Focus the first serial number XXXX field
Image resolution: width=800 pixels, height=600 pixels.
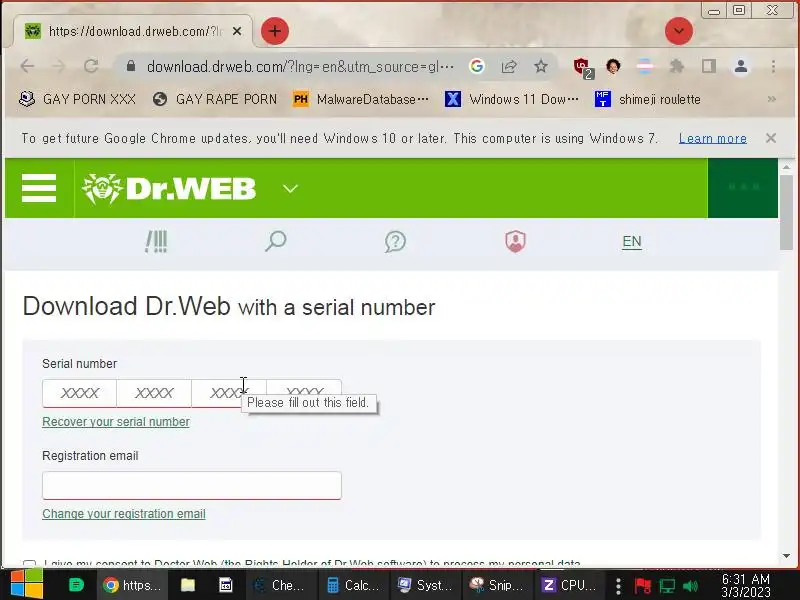80,393
